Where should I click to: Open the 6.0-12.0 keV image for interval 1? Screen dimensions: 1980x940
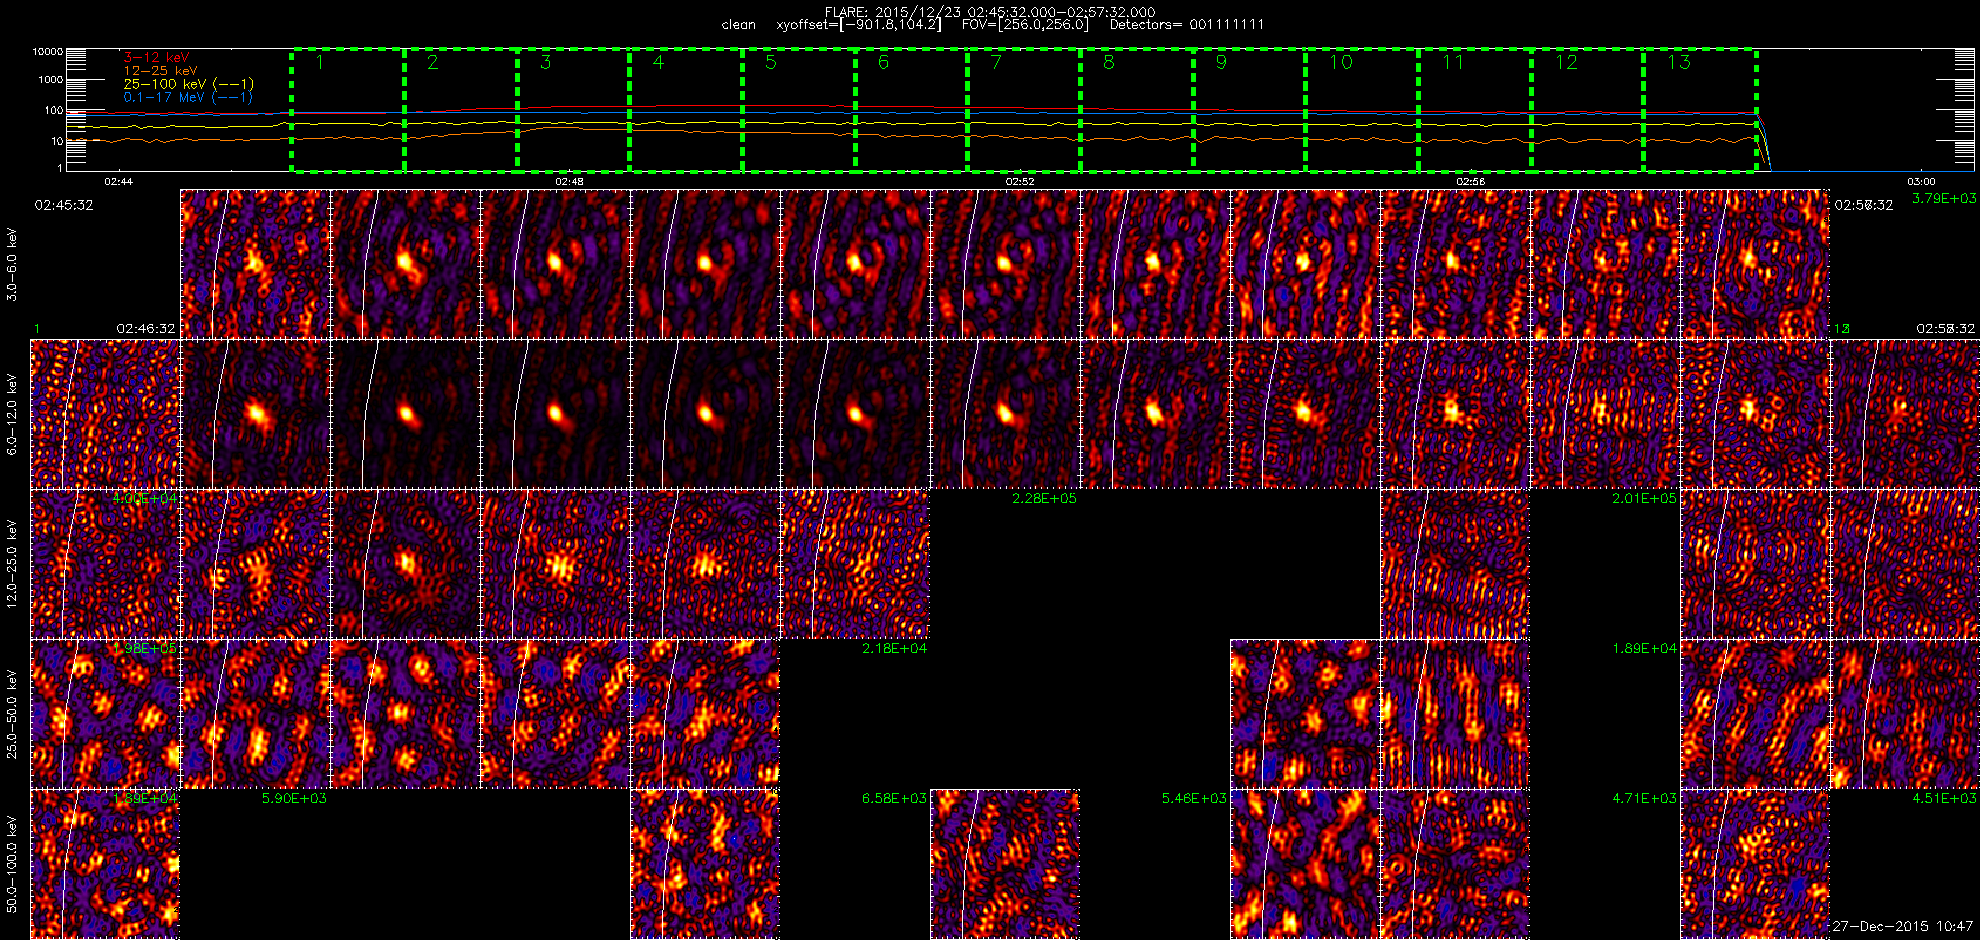coord(105,415)
